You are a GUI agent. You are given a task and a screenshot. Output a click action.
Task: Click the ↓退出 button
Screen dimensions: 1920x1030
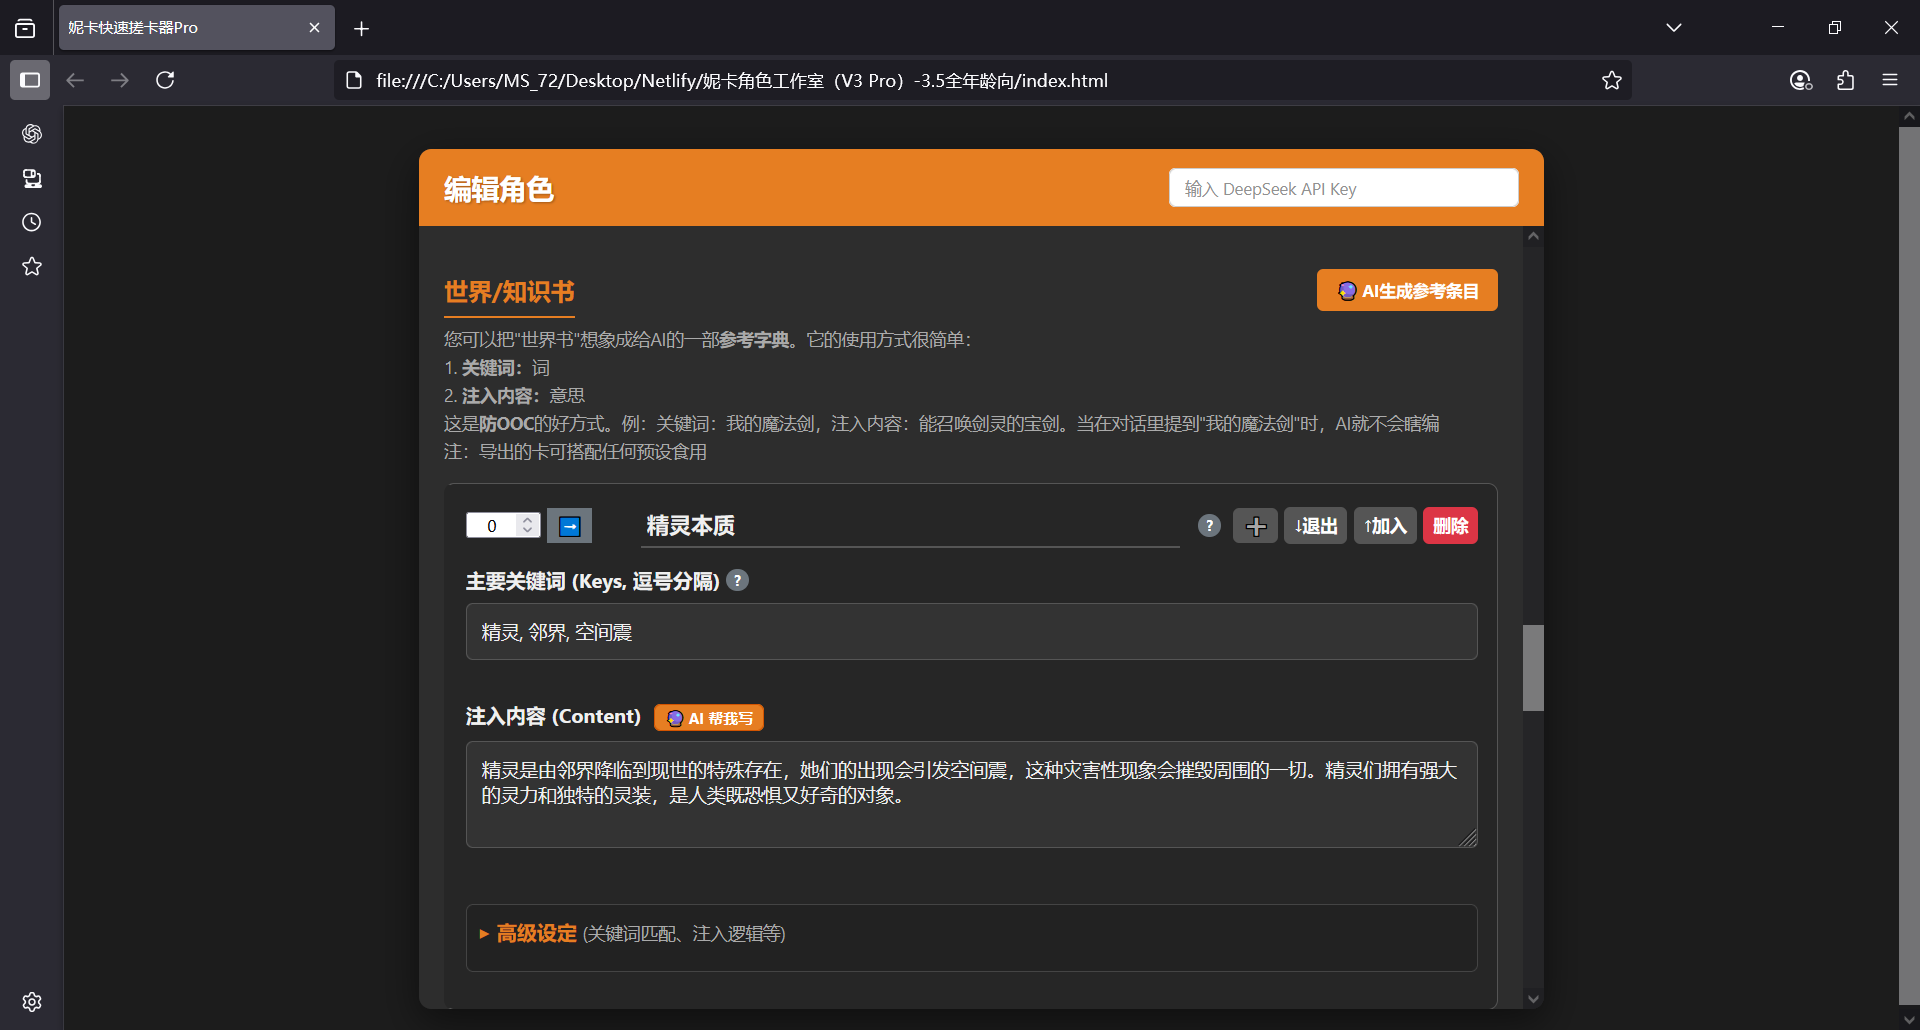pos(1315,526)
